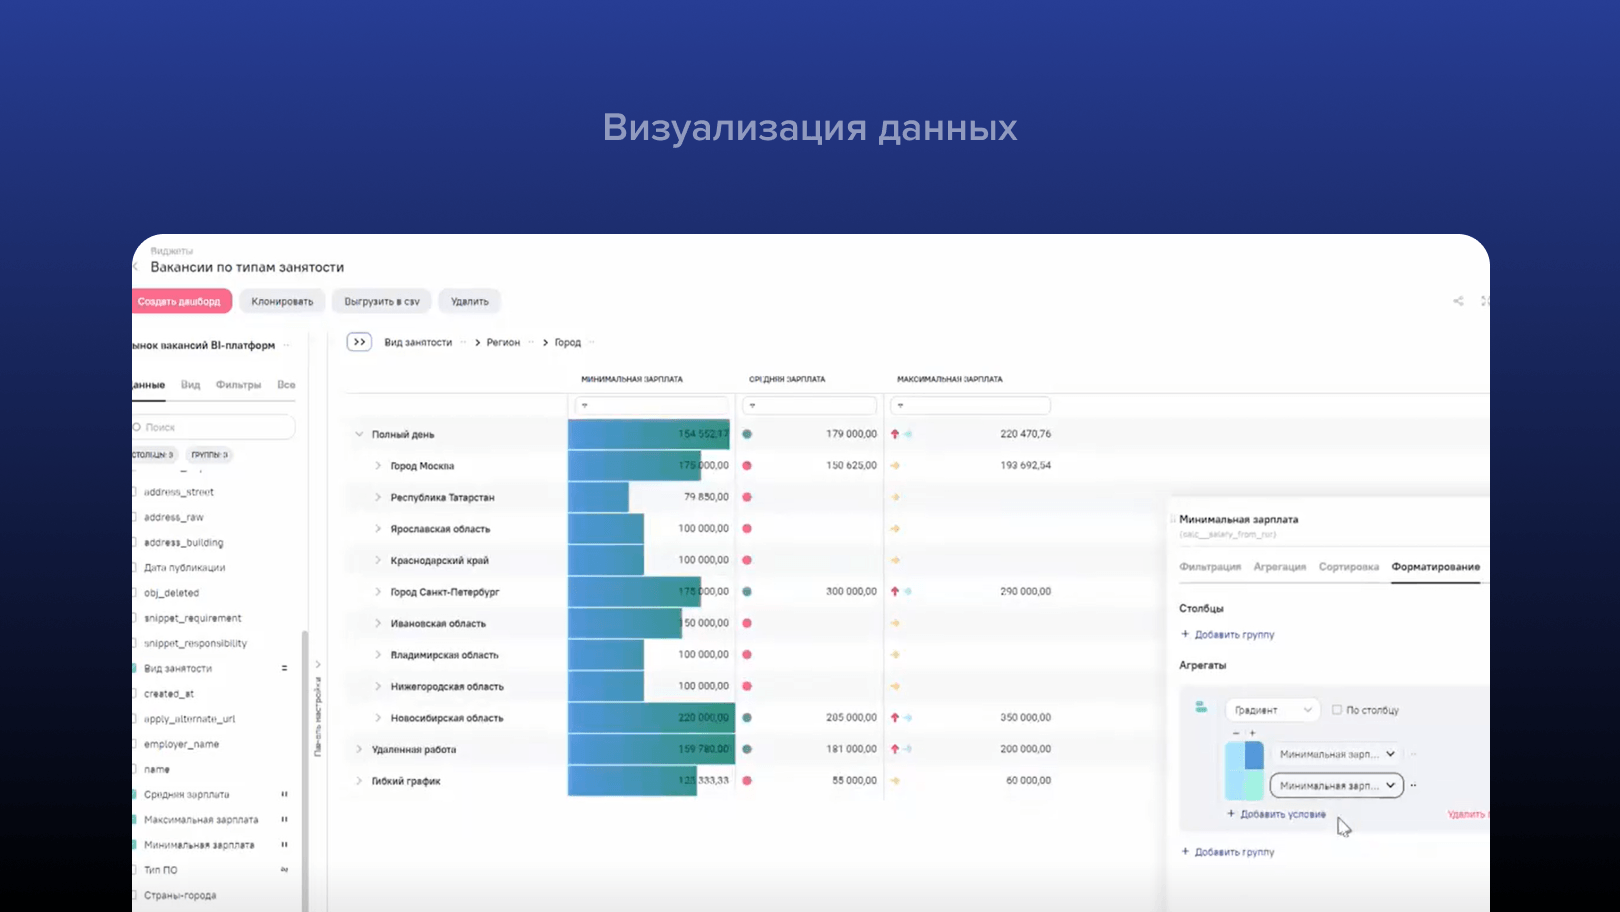Image resolution: width=1620 pixels, height=912 pixels.
Task: Uncheck the Средняя зарплата field checkbox
Action: tap(134, 794)
